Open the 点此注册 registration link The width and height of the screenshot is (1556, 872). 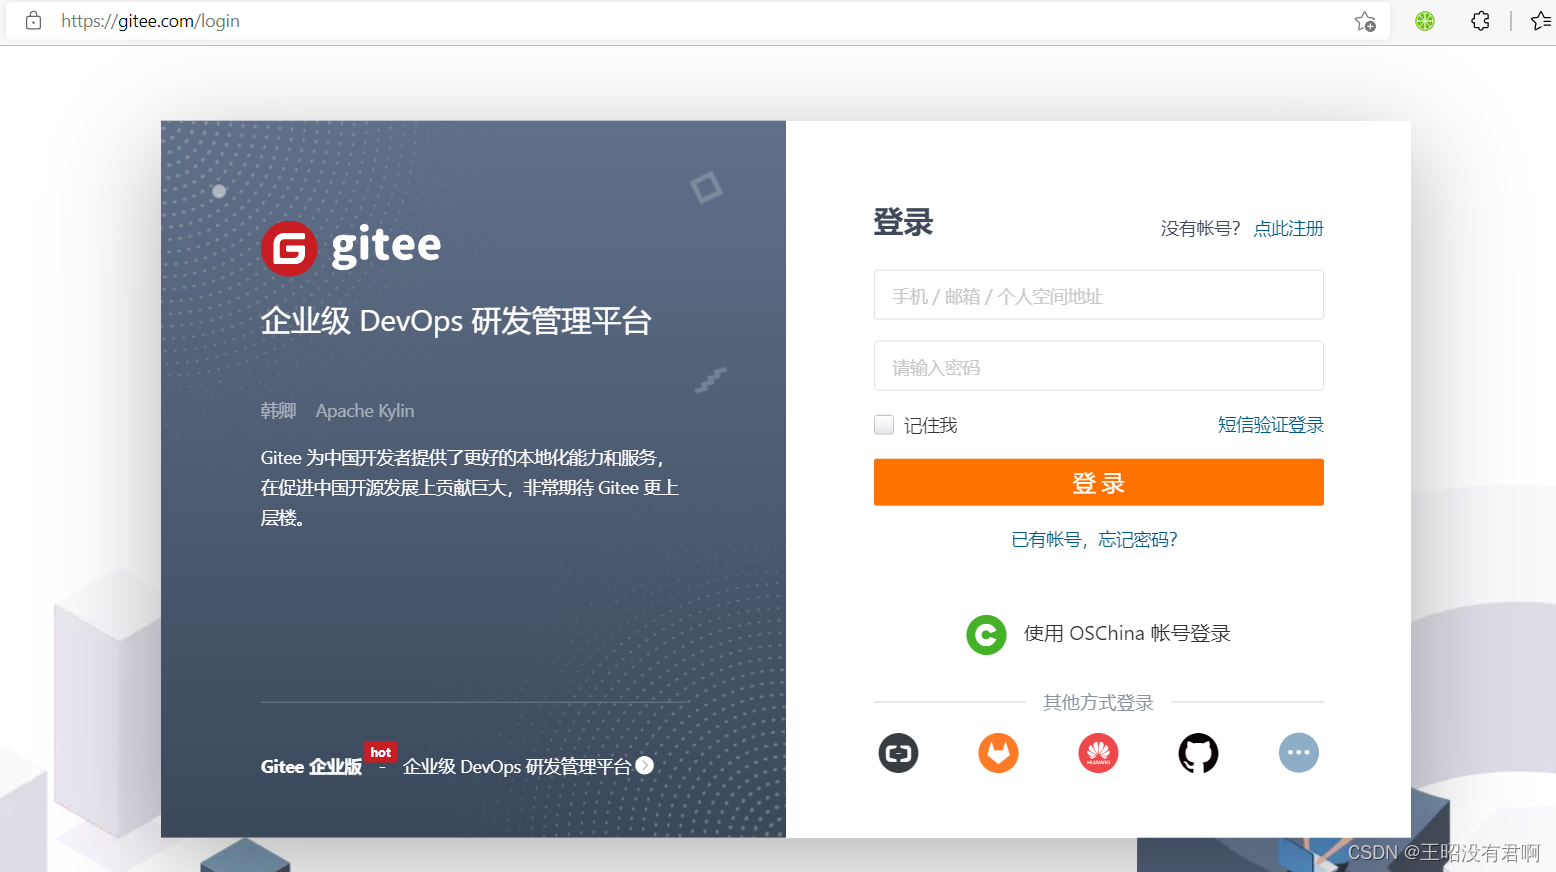1288,228
